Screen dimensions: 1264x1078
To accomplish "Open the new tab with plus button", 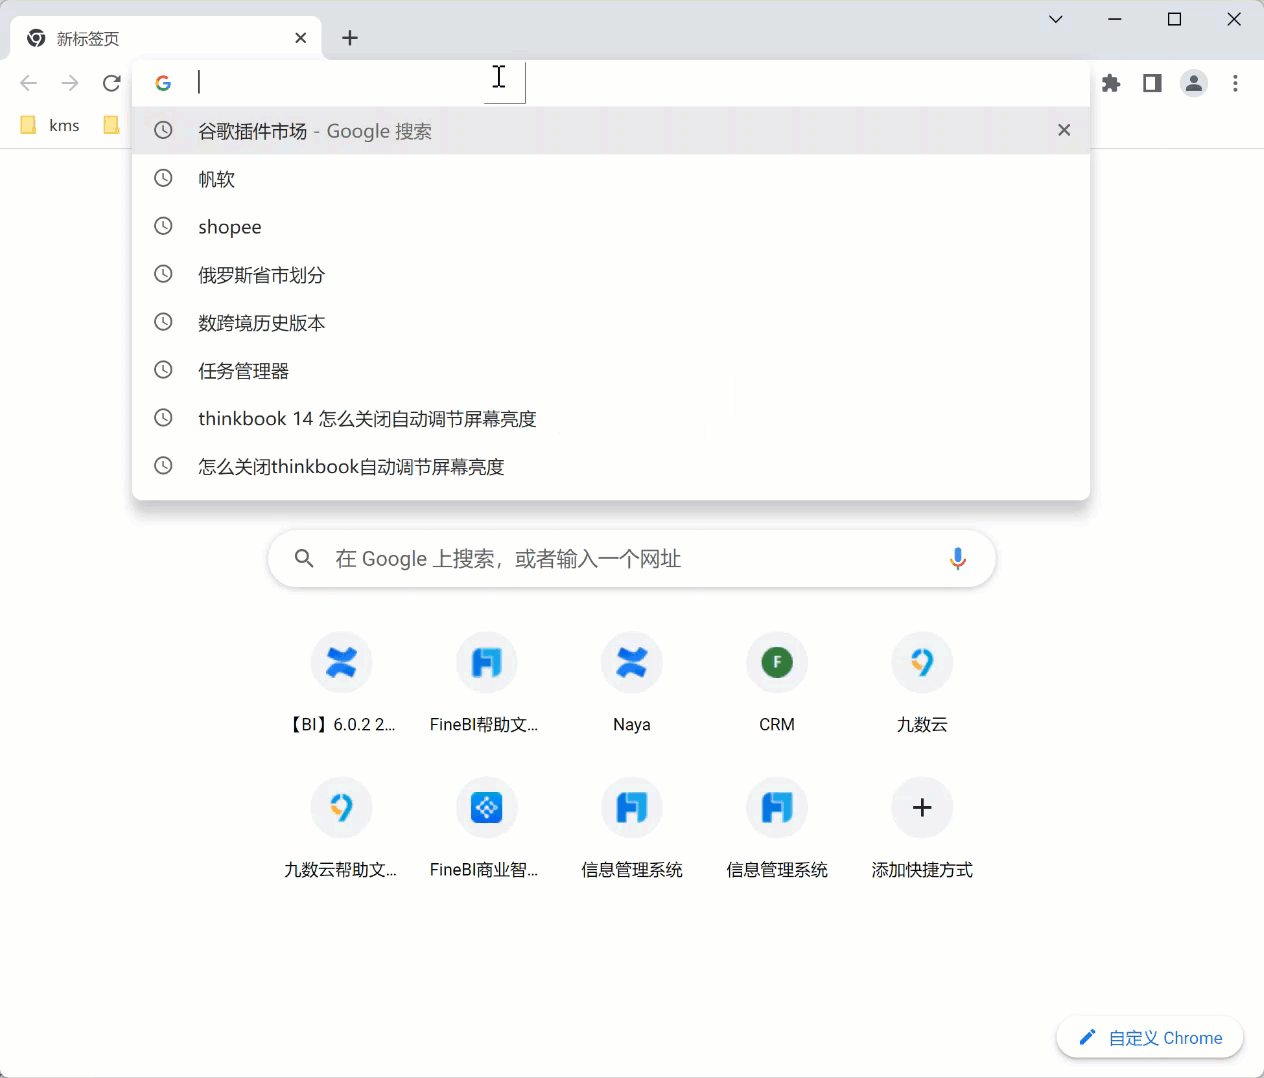I will (350, 38).
